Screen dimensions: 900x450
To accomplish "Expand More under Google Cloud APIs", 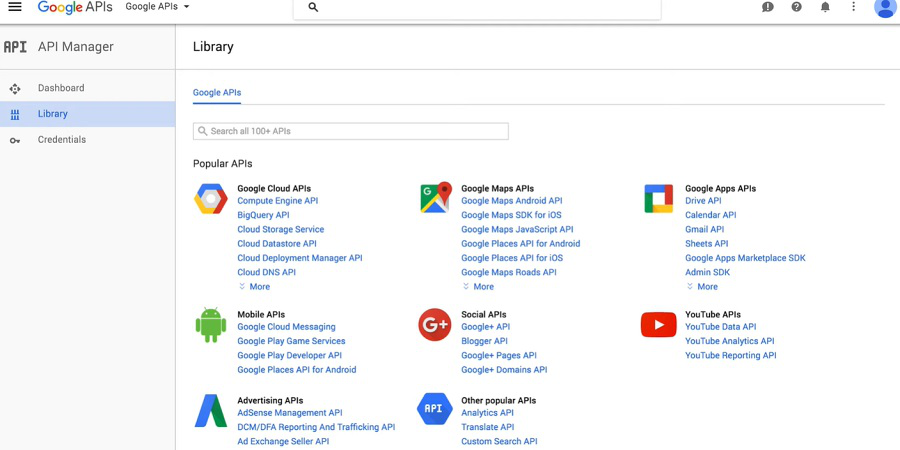I will tap(254, 286).
